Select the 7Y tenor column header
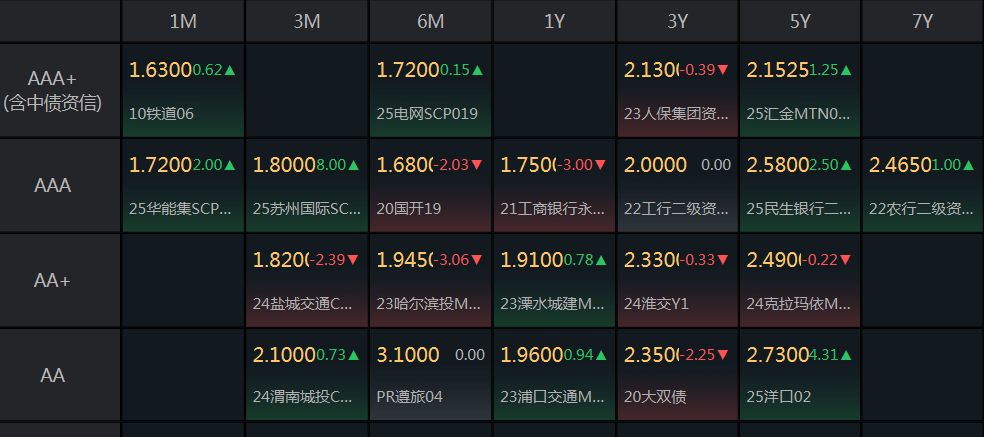Image resolution: width=984 pixels, height=437 pixels. click(x=923, y=21)
